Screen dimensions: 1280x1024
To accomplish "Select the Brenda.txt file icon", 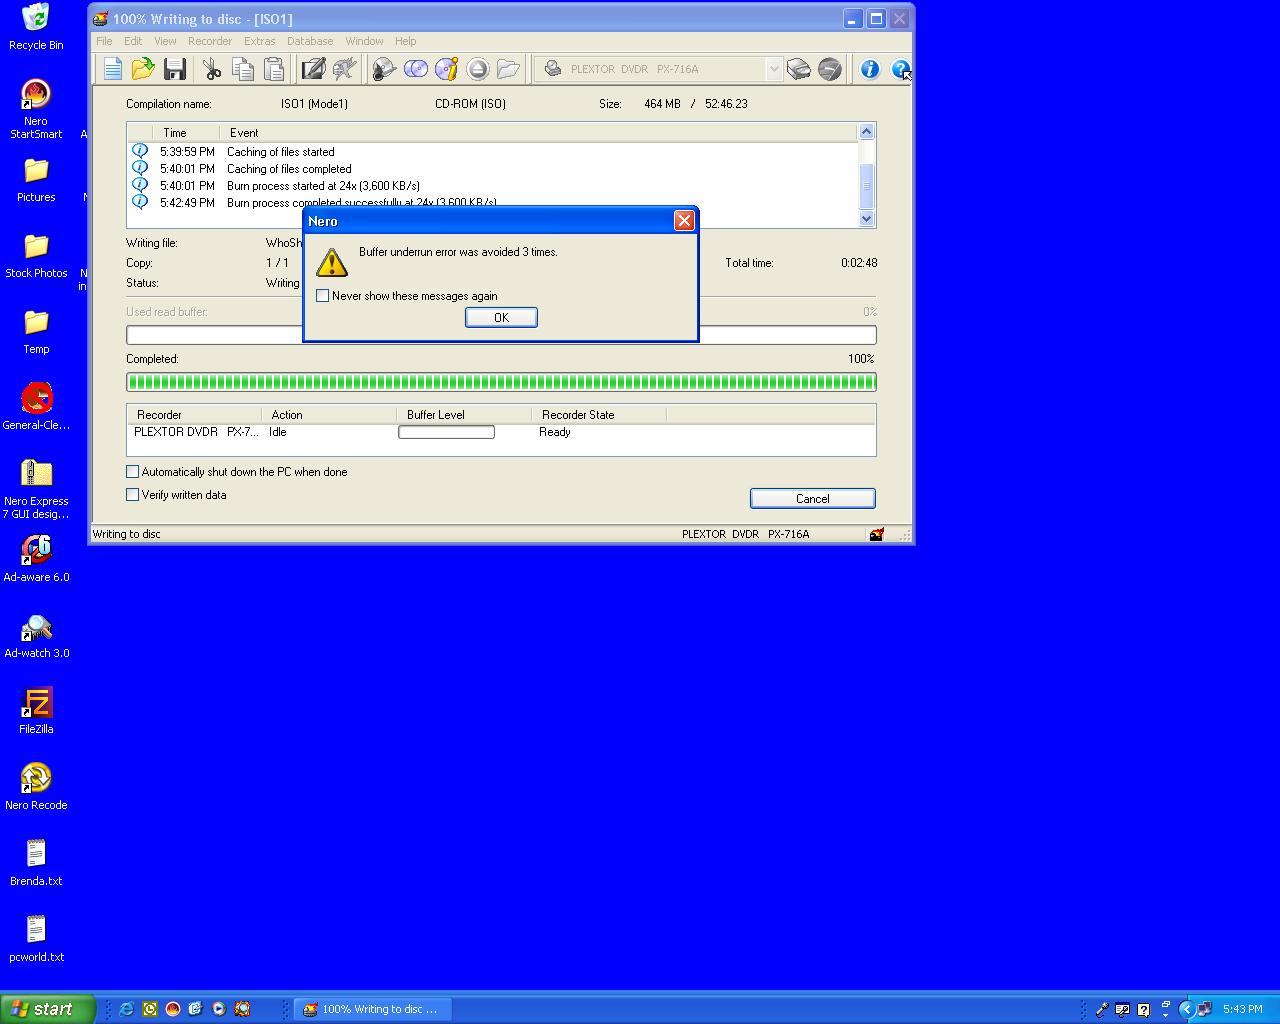I will tap(36, 863).
